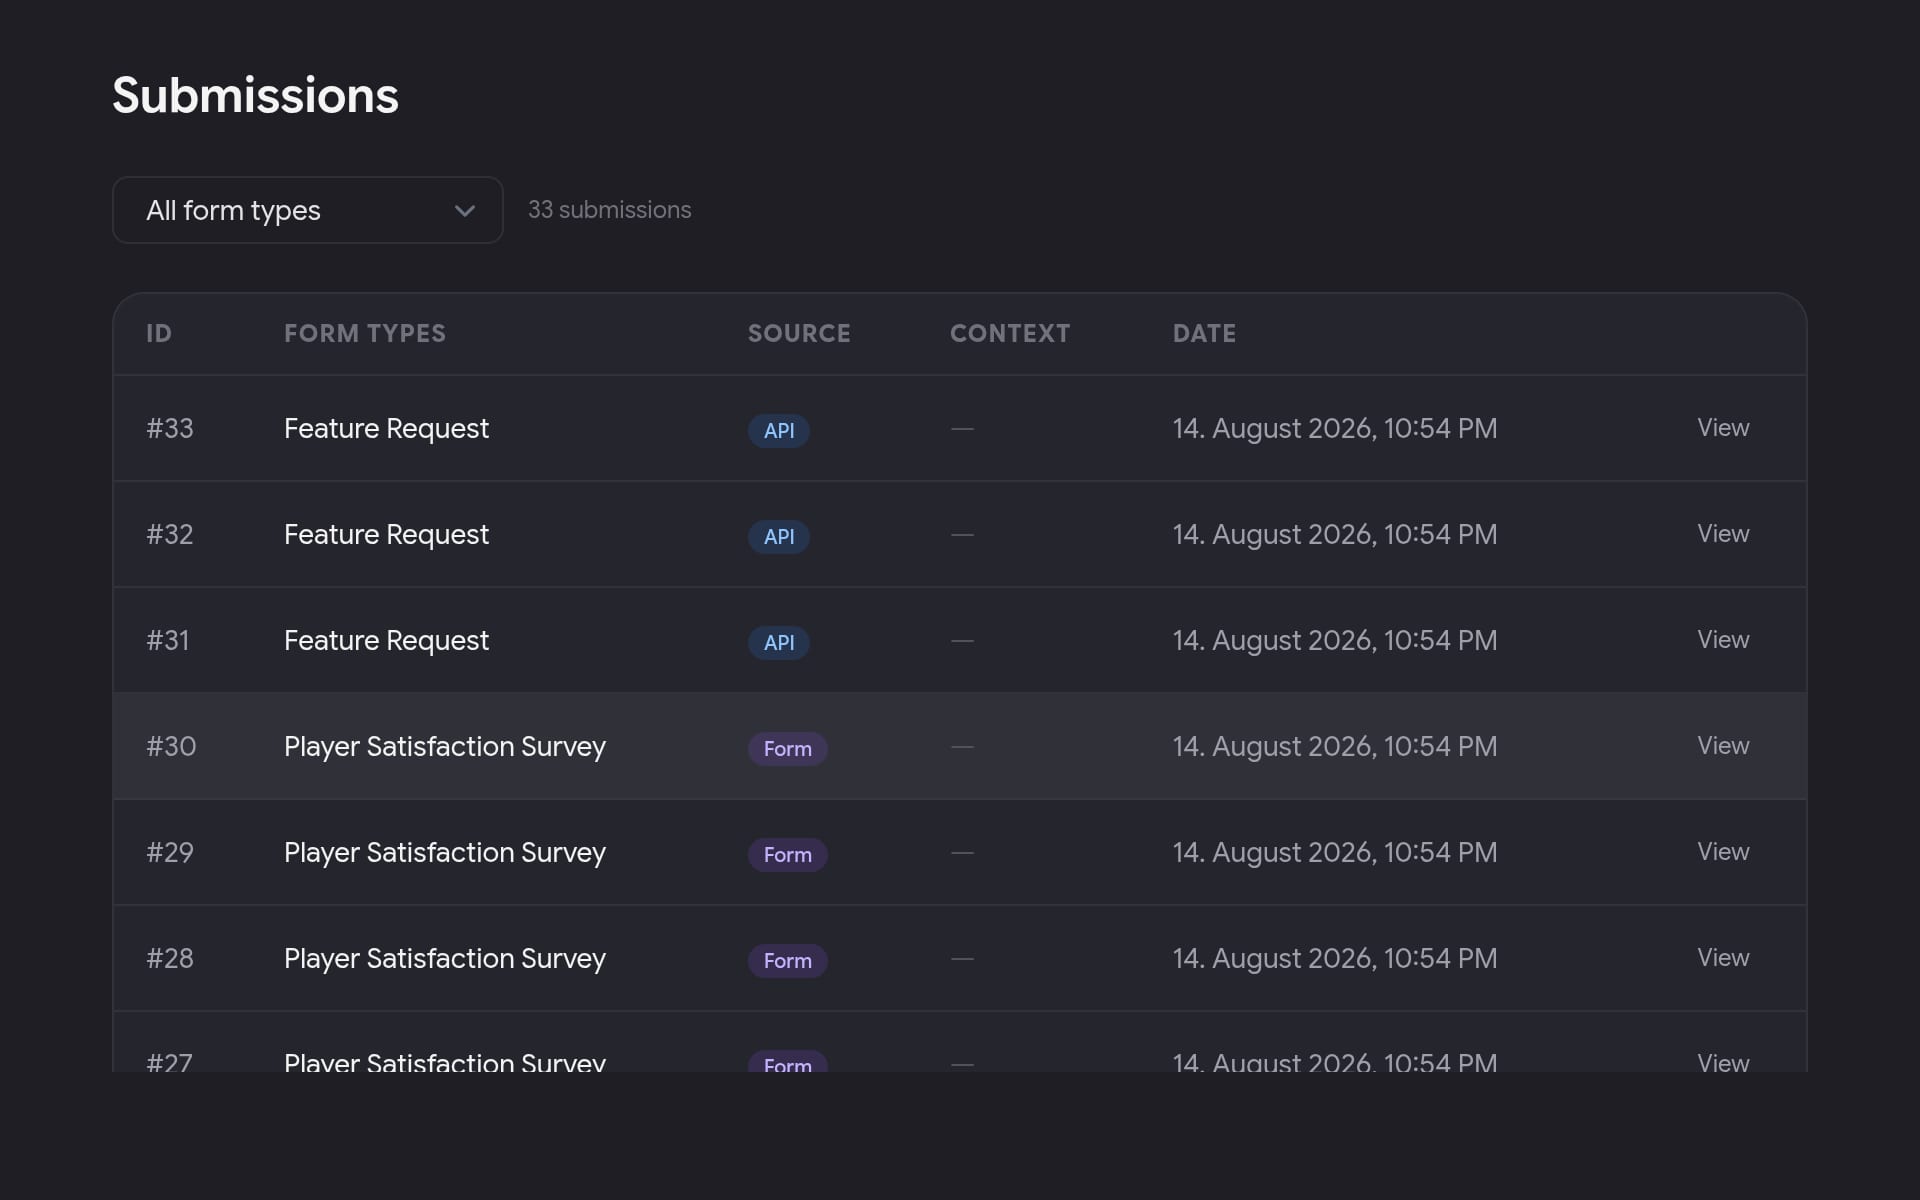Click the 33 submissions count label
Viewport: 1920px width, 1200px height.
610,210
